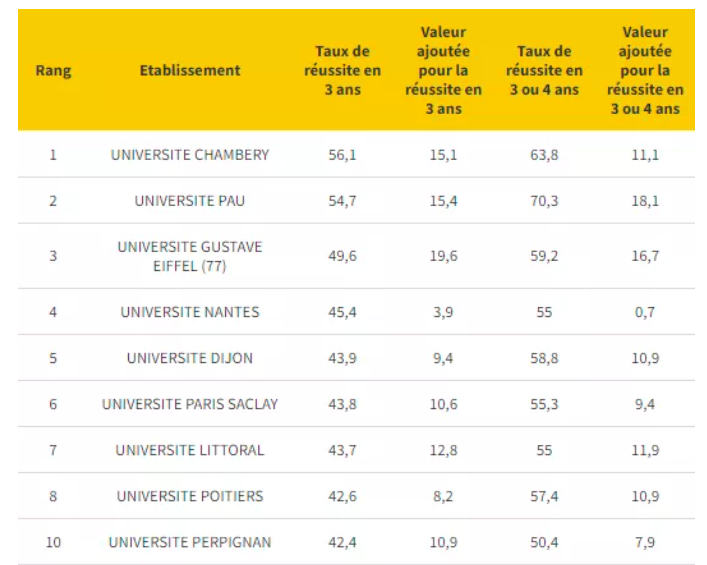Click rank 6 in the Rang column

coord(53,404)
